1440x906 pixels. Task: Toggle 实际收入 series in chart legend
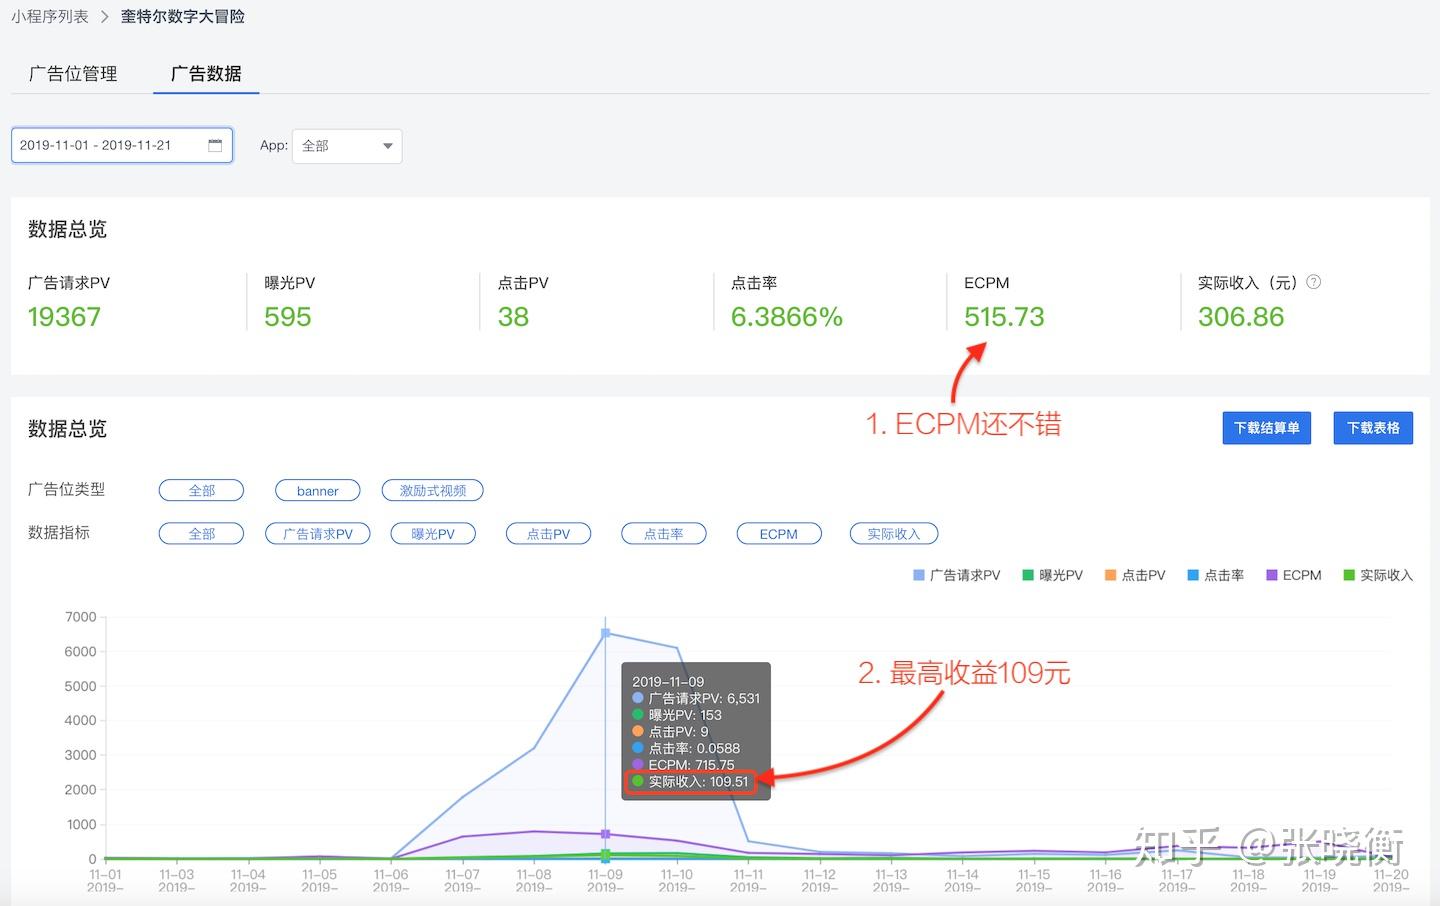point(1378,575)
